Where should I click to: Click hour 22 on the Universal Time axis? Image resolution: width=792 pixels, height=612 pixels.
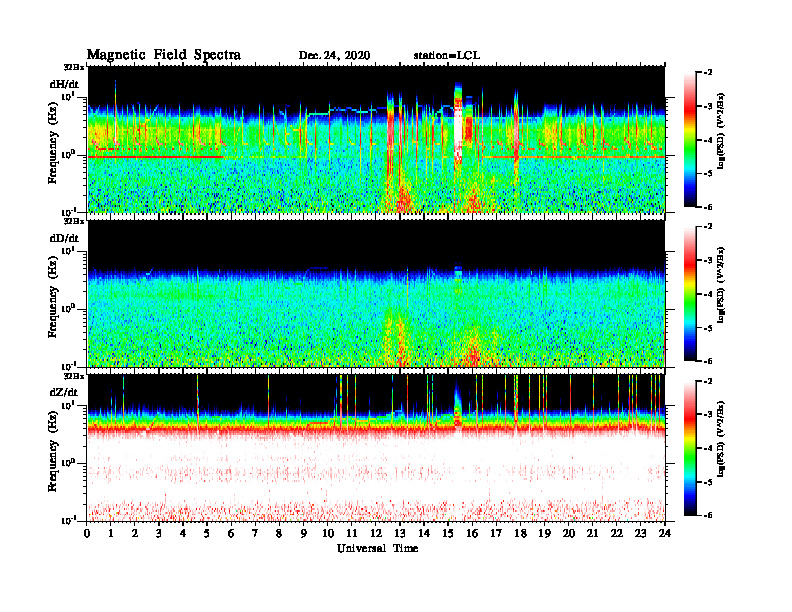(x=617, y=534)
